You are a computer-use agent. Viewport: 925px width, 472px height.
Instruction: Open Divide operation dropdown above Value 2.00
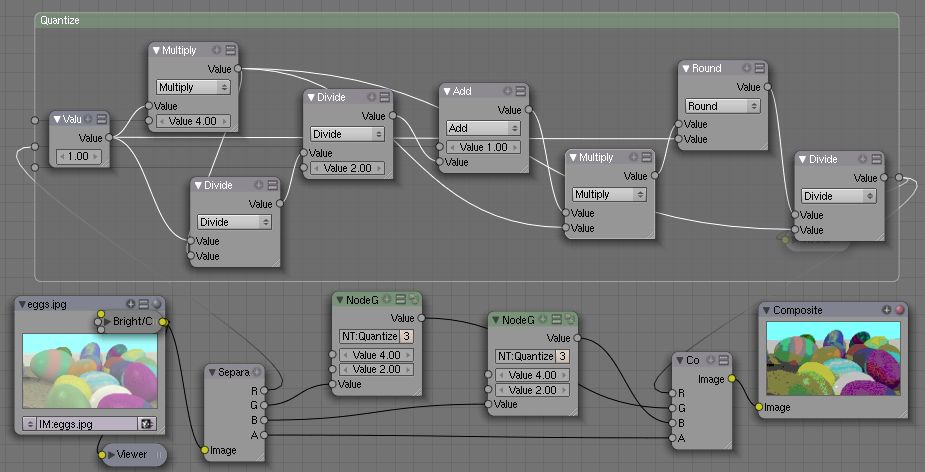[x=347, y=134]
